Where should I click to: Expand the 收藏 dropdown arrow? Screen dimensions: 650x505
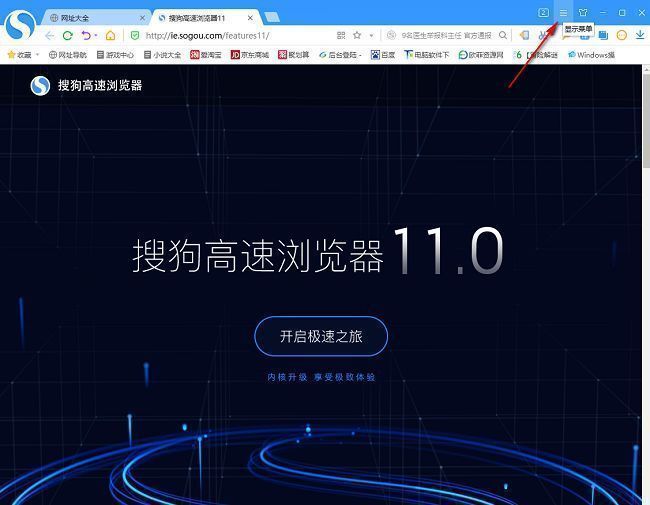click(x=37, y=55)
